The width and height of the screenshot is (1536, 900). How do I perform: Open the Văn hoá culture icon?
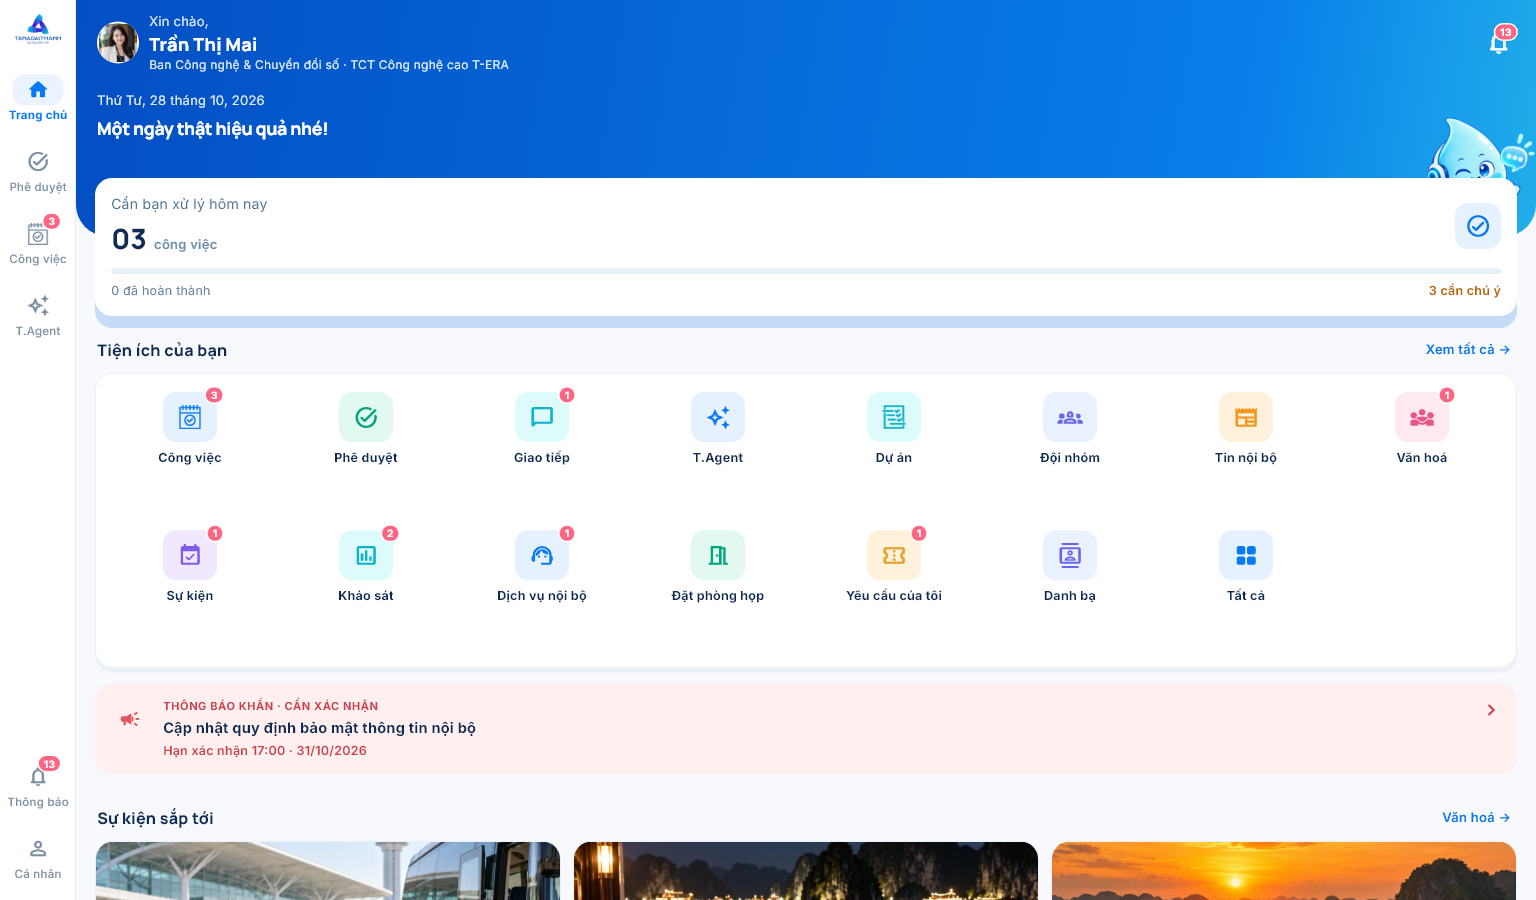pos(1422,417)
